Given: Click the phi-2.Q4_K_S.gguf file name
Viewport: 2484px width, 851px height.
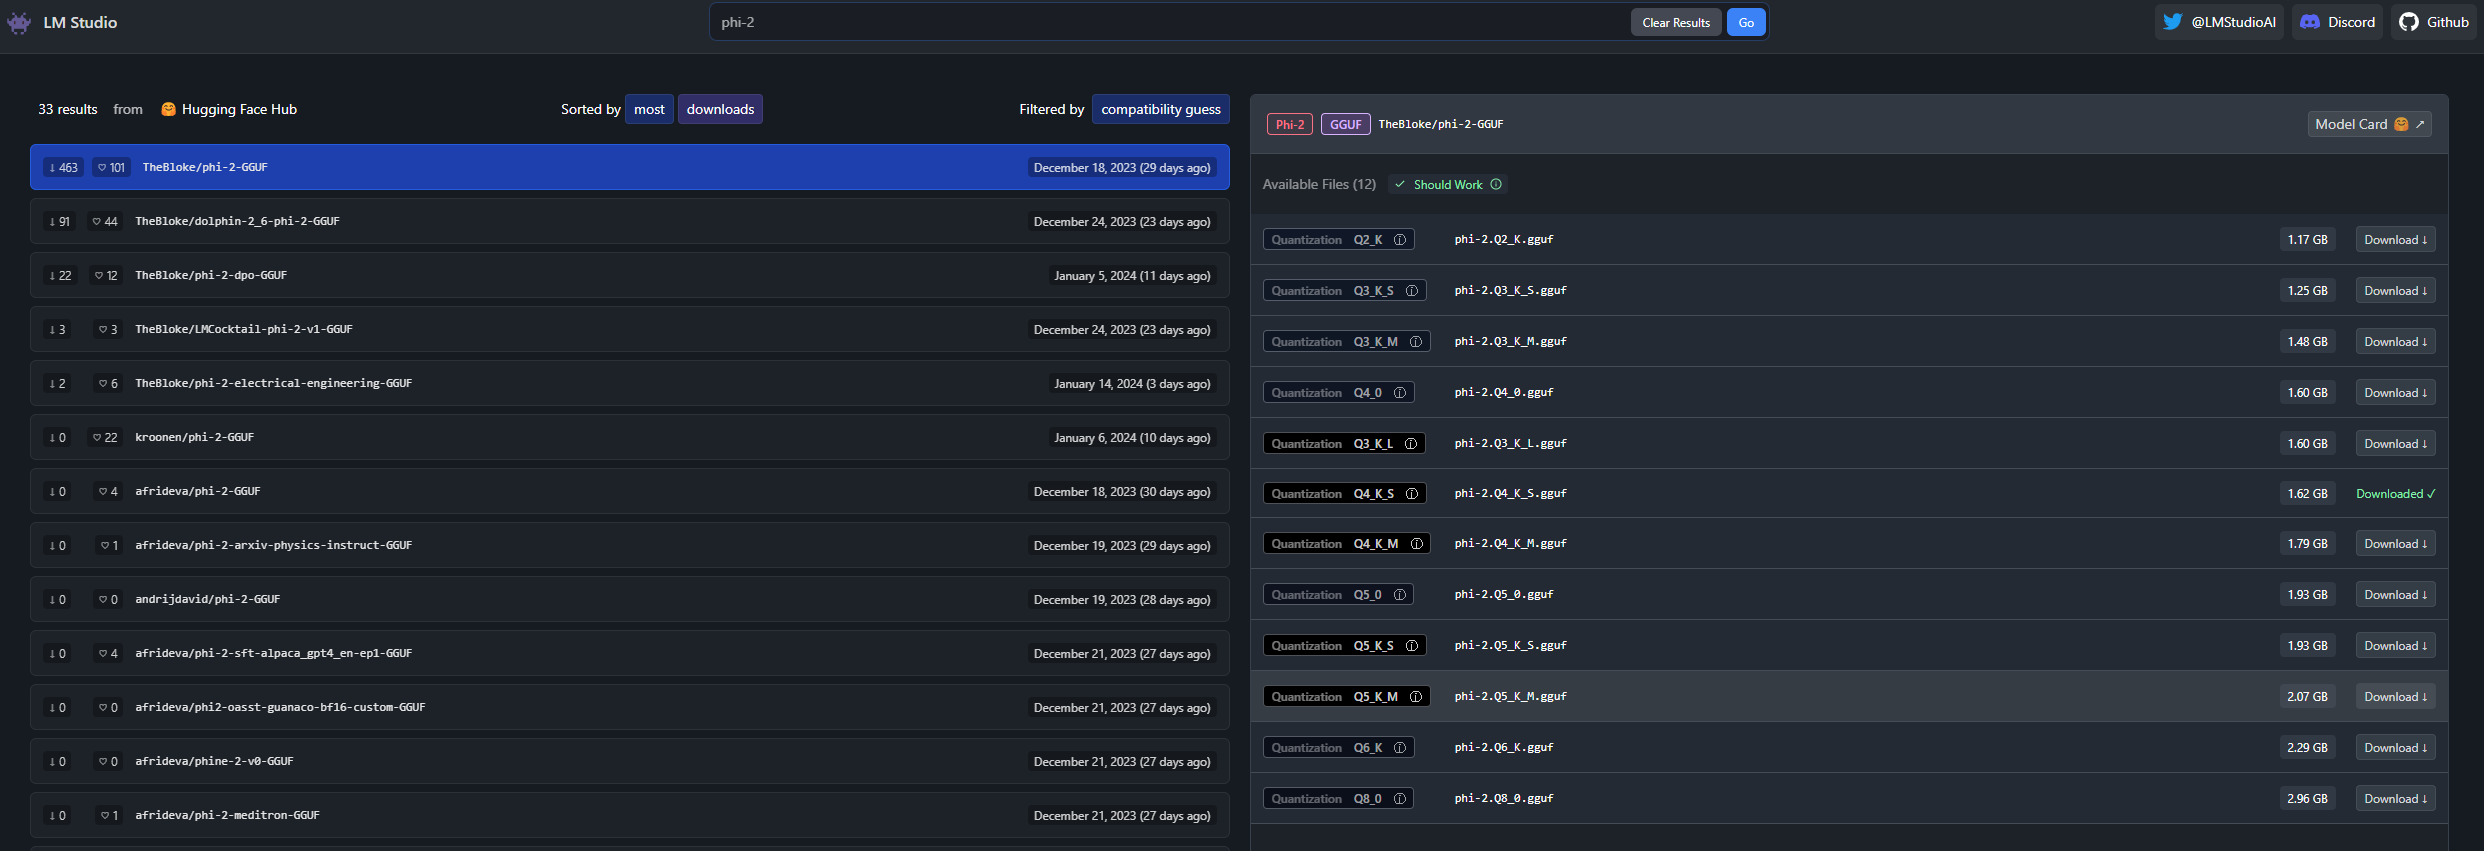Looking at the screenshot, I should point(1510,494).
